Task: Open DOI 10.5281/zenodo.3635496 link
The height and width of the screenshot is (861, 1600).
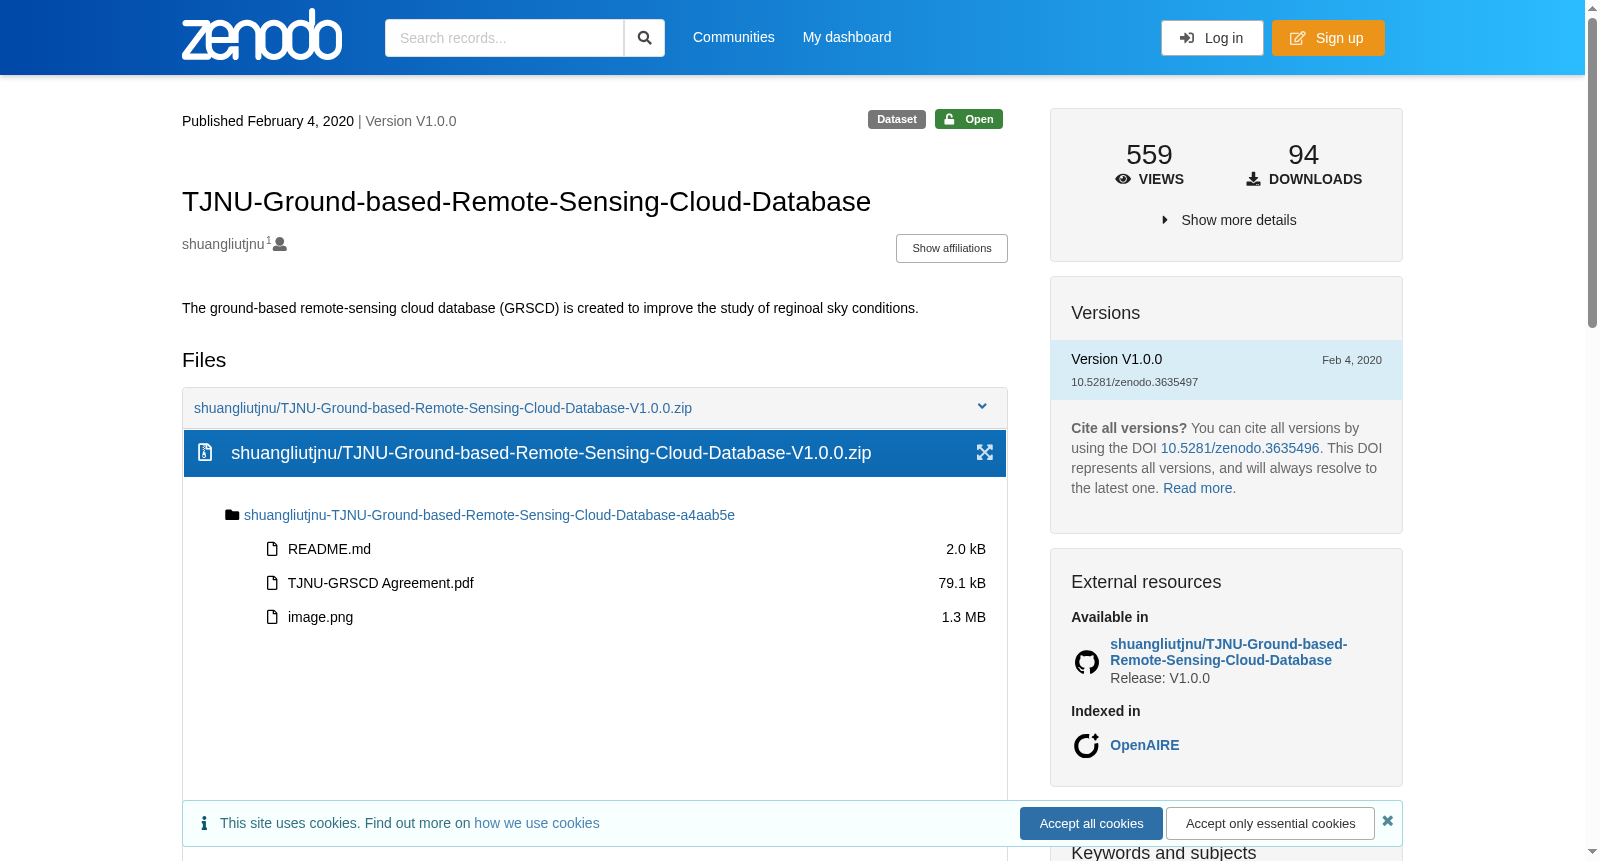Action: pos(1240,448)
